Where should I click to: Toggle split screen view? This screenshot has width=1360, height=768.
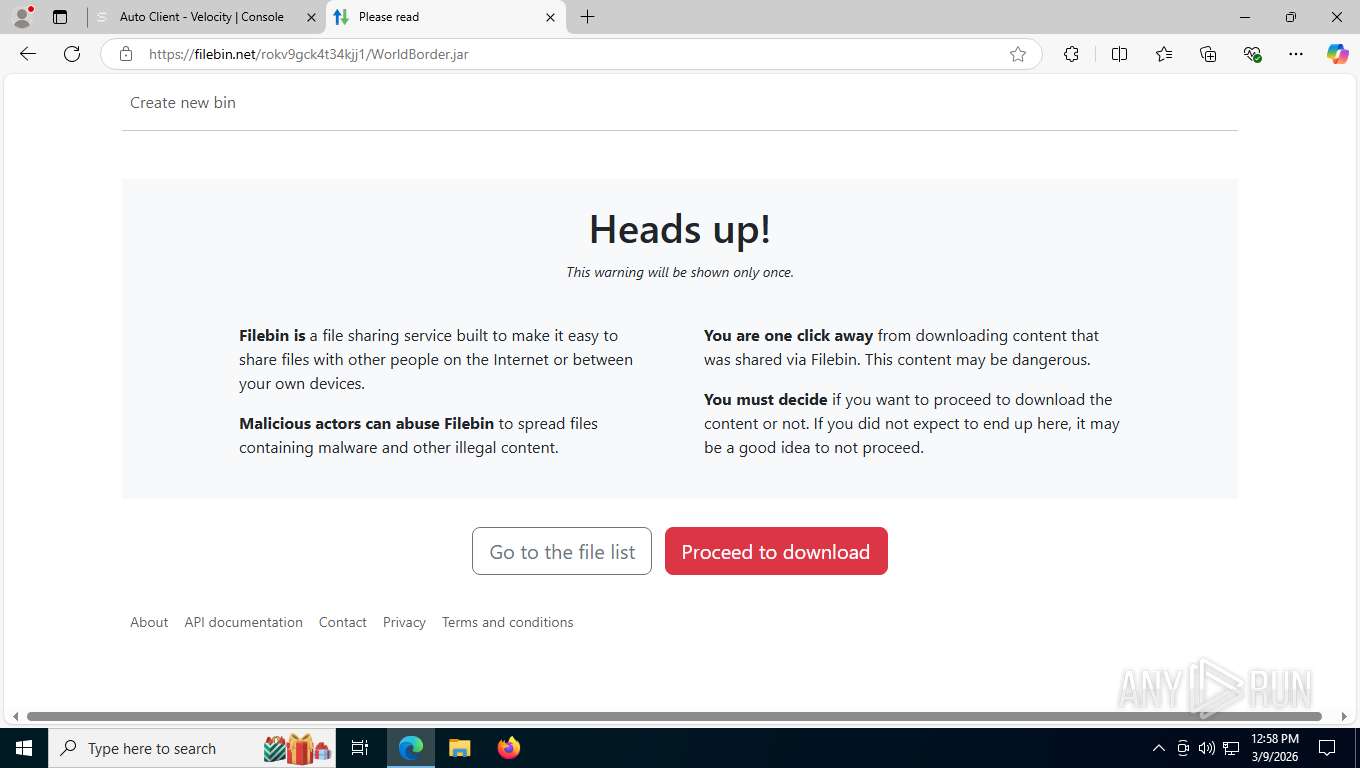tap(1119, 54)
